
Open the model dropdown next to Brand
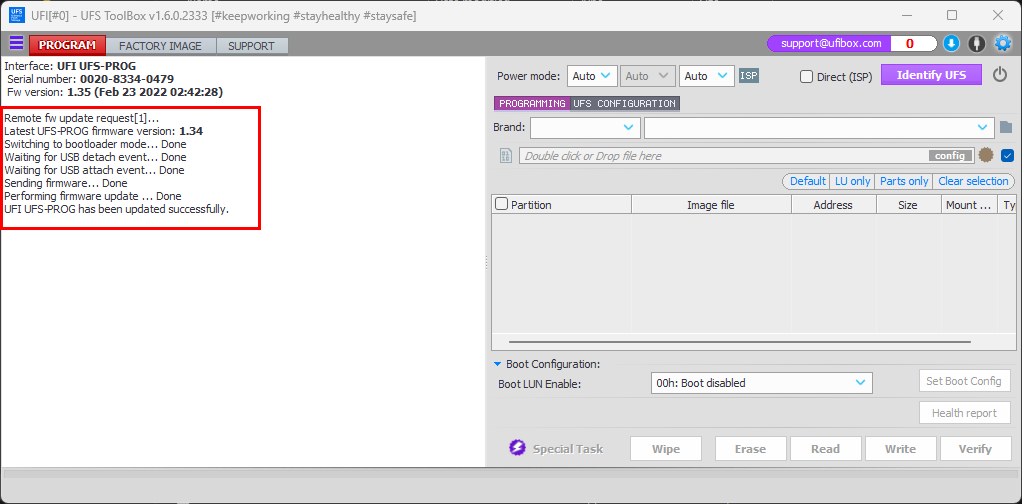pyautogui.click(x=819, y=127)
